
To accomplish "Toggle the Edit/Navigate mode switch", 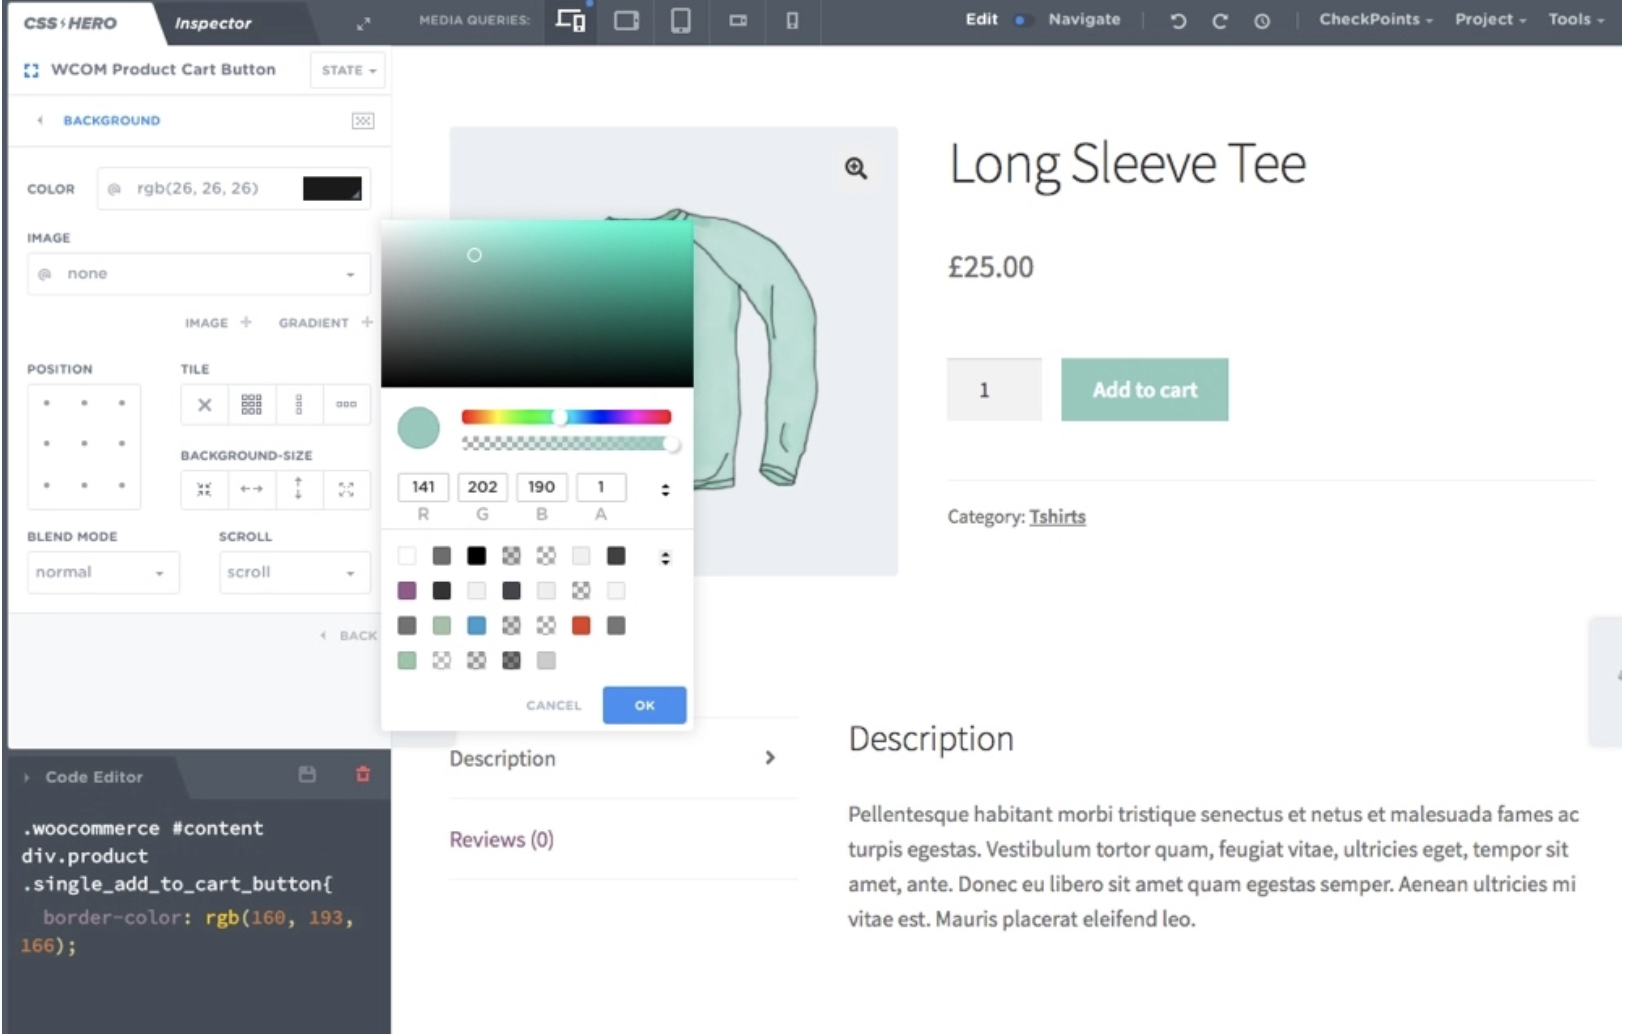I will [1021, 20].
